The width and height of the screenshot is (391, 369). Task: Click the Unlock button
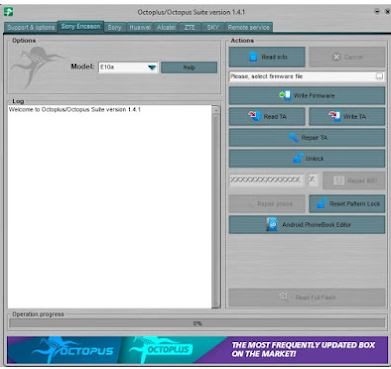[x=307, y=159]
